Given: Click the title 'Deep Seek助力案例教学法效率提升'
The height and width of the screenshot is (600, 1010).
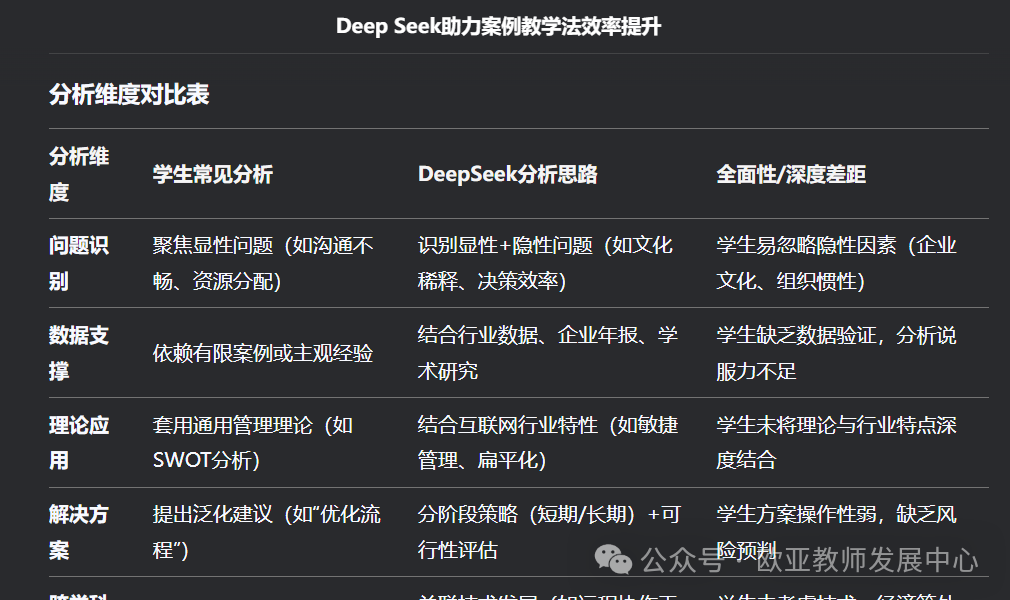Looking at the screenshot, I should (498, 26).
